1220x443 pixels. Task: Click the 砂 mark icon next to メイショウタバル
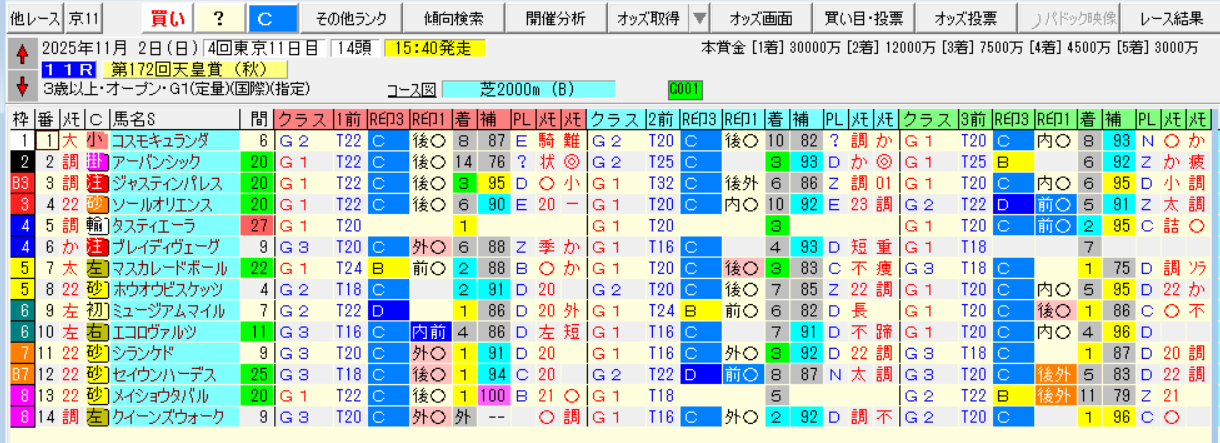pyautogui.click(x=96, y=395)
